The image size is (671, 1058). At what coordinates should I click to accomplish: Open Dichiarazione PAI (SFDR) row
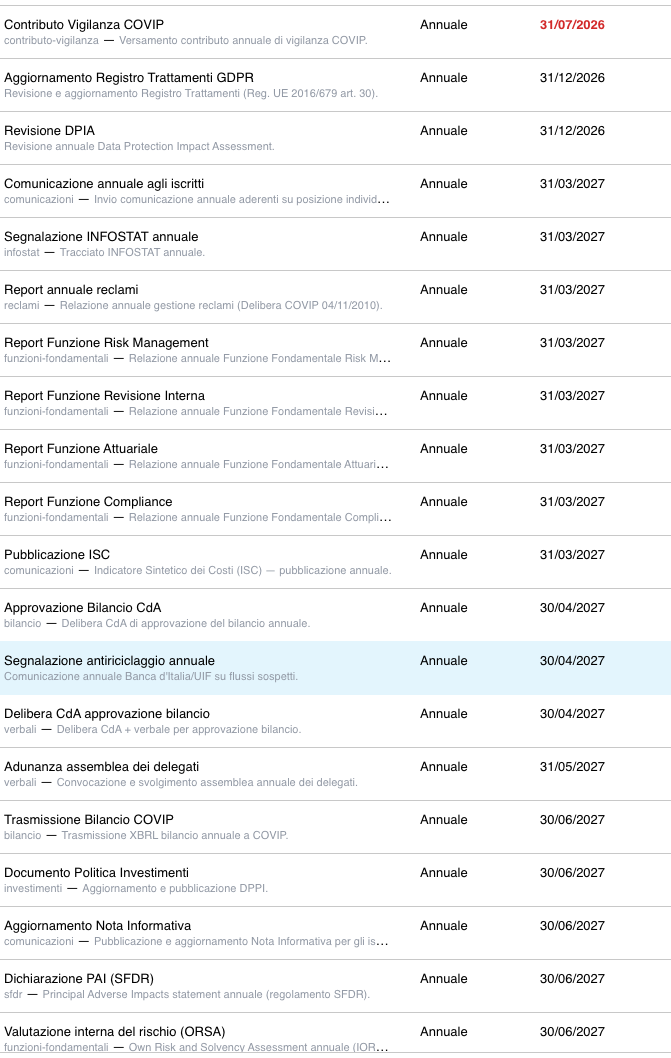[x=336, y=986]
